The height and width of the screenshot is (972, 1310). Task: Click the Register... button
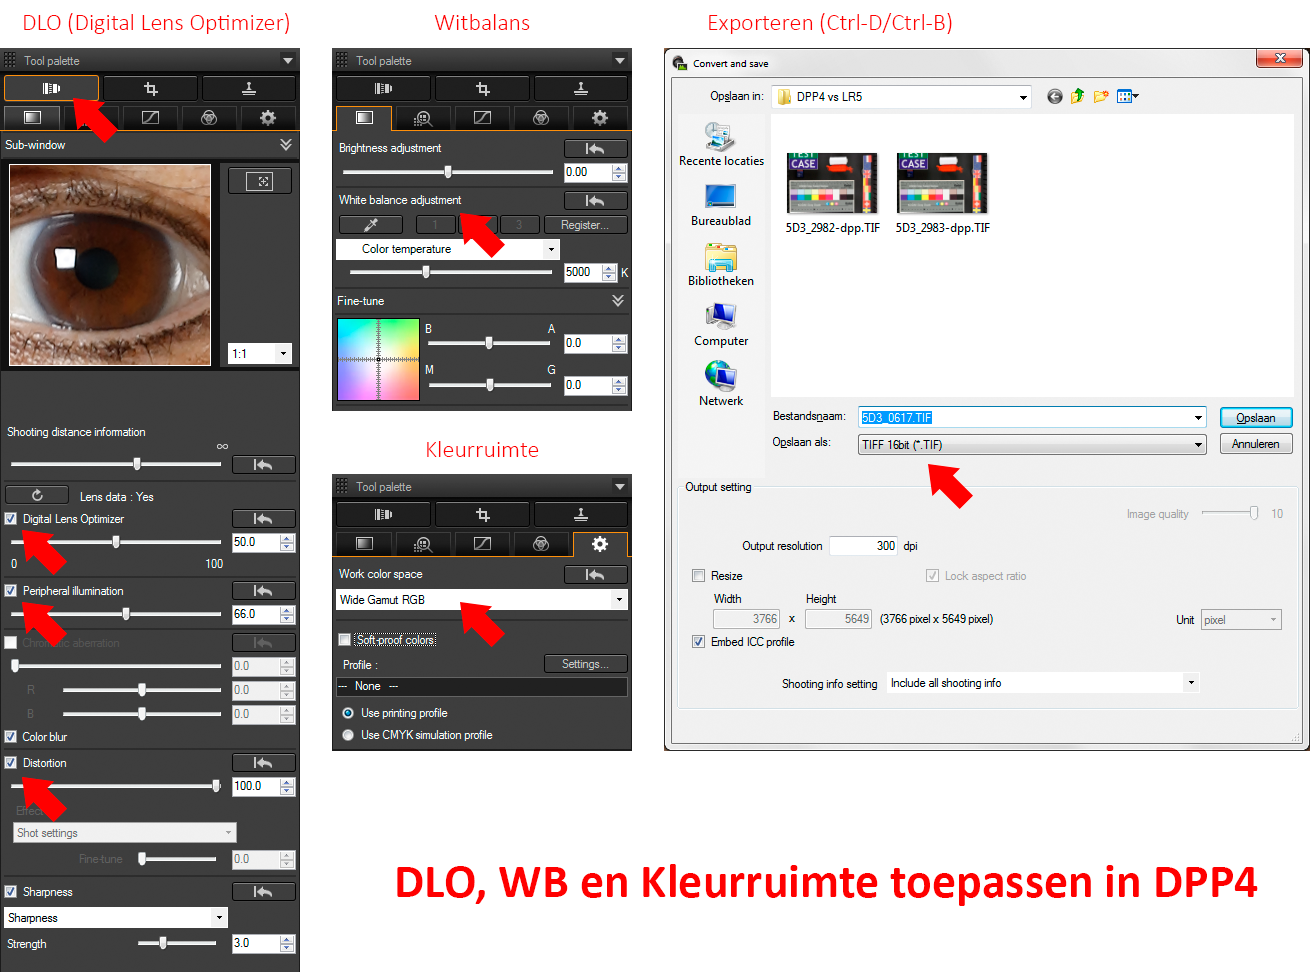click(585, 225)
